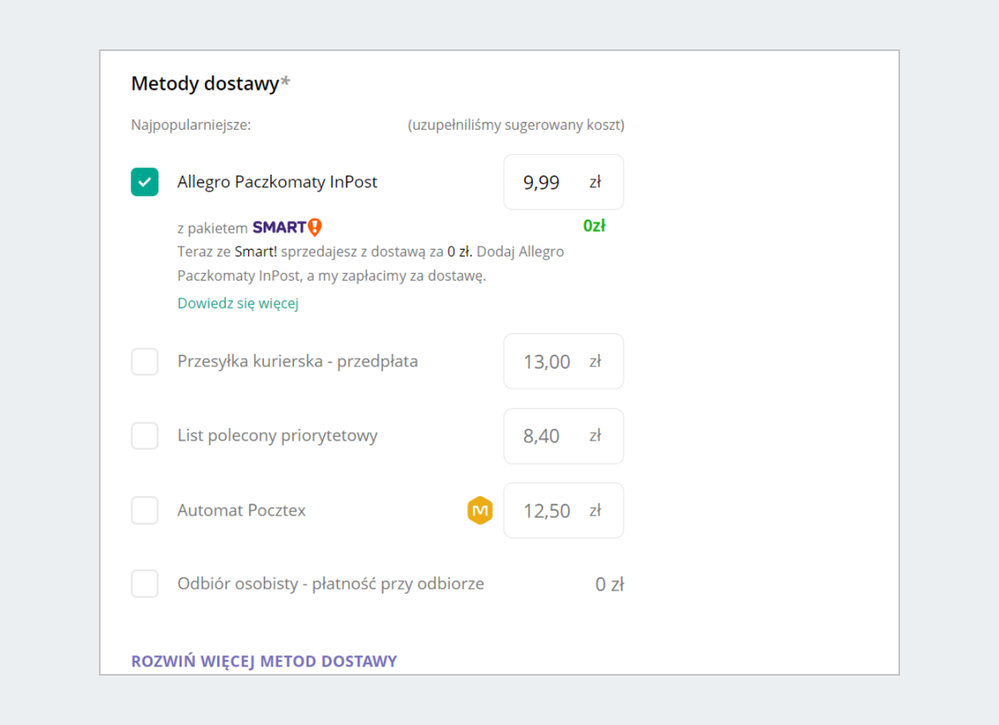Open the Dowiedz się więcej link
Viewport: 999px width, 725px height.
(238, 303)
